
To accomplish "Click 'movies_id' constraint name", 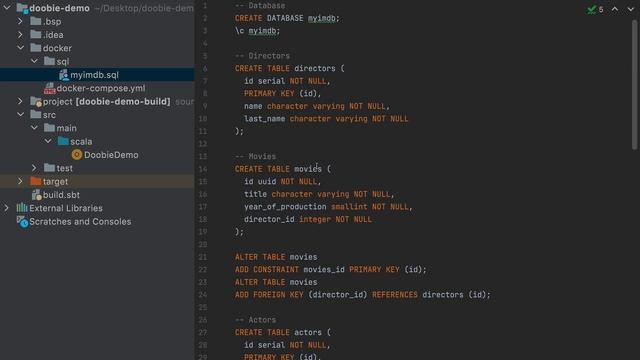I will (x=324, y=270).
